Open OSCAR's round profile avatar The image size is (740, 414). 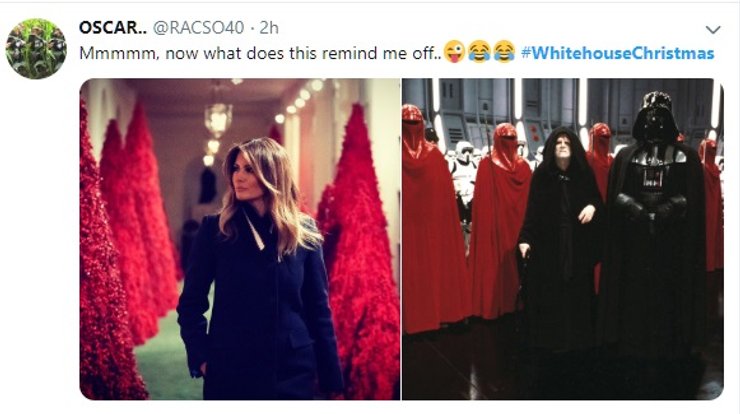pos(36,49)
